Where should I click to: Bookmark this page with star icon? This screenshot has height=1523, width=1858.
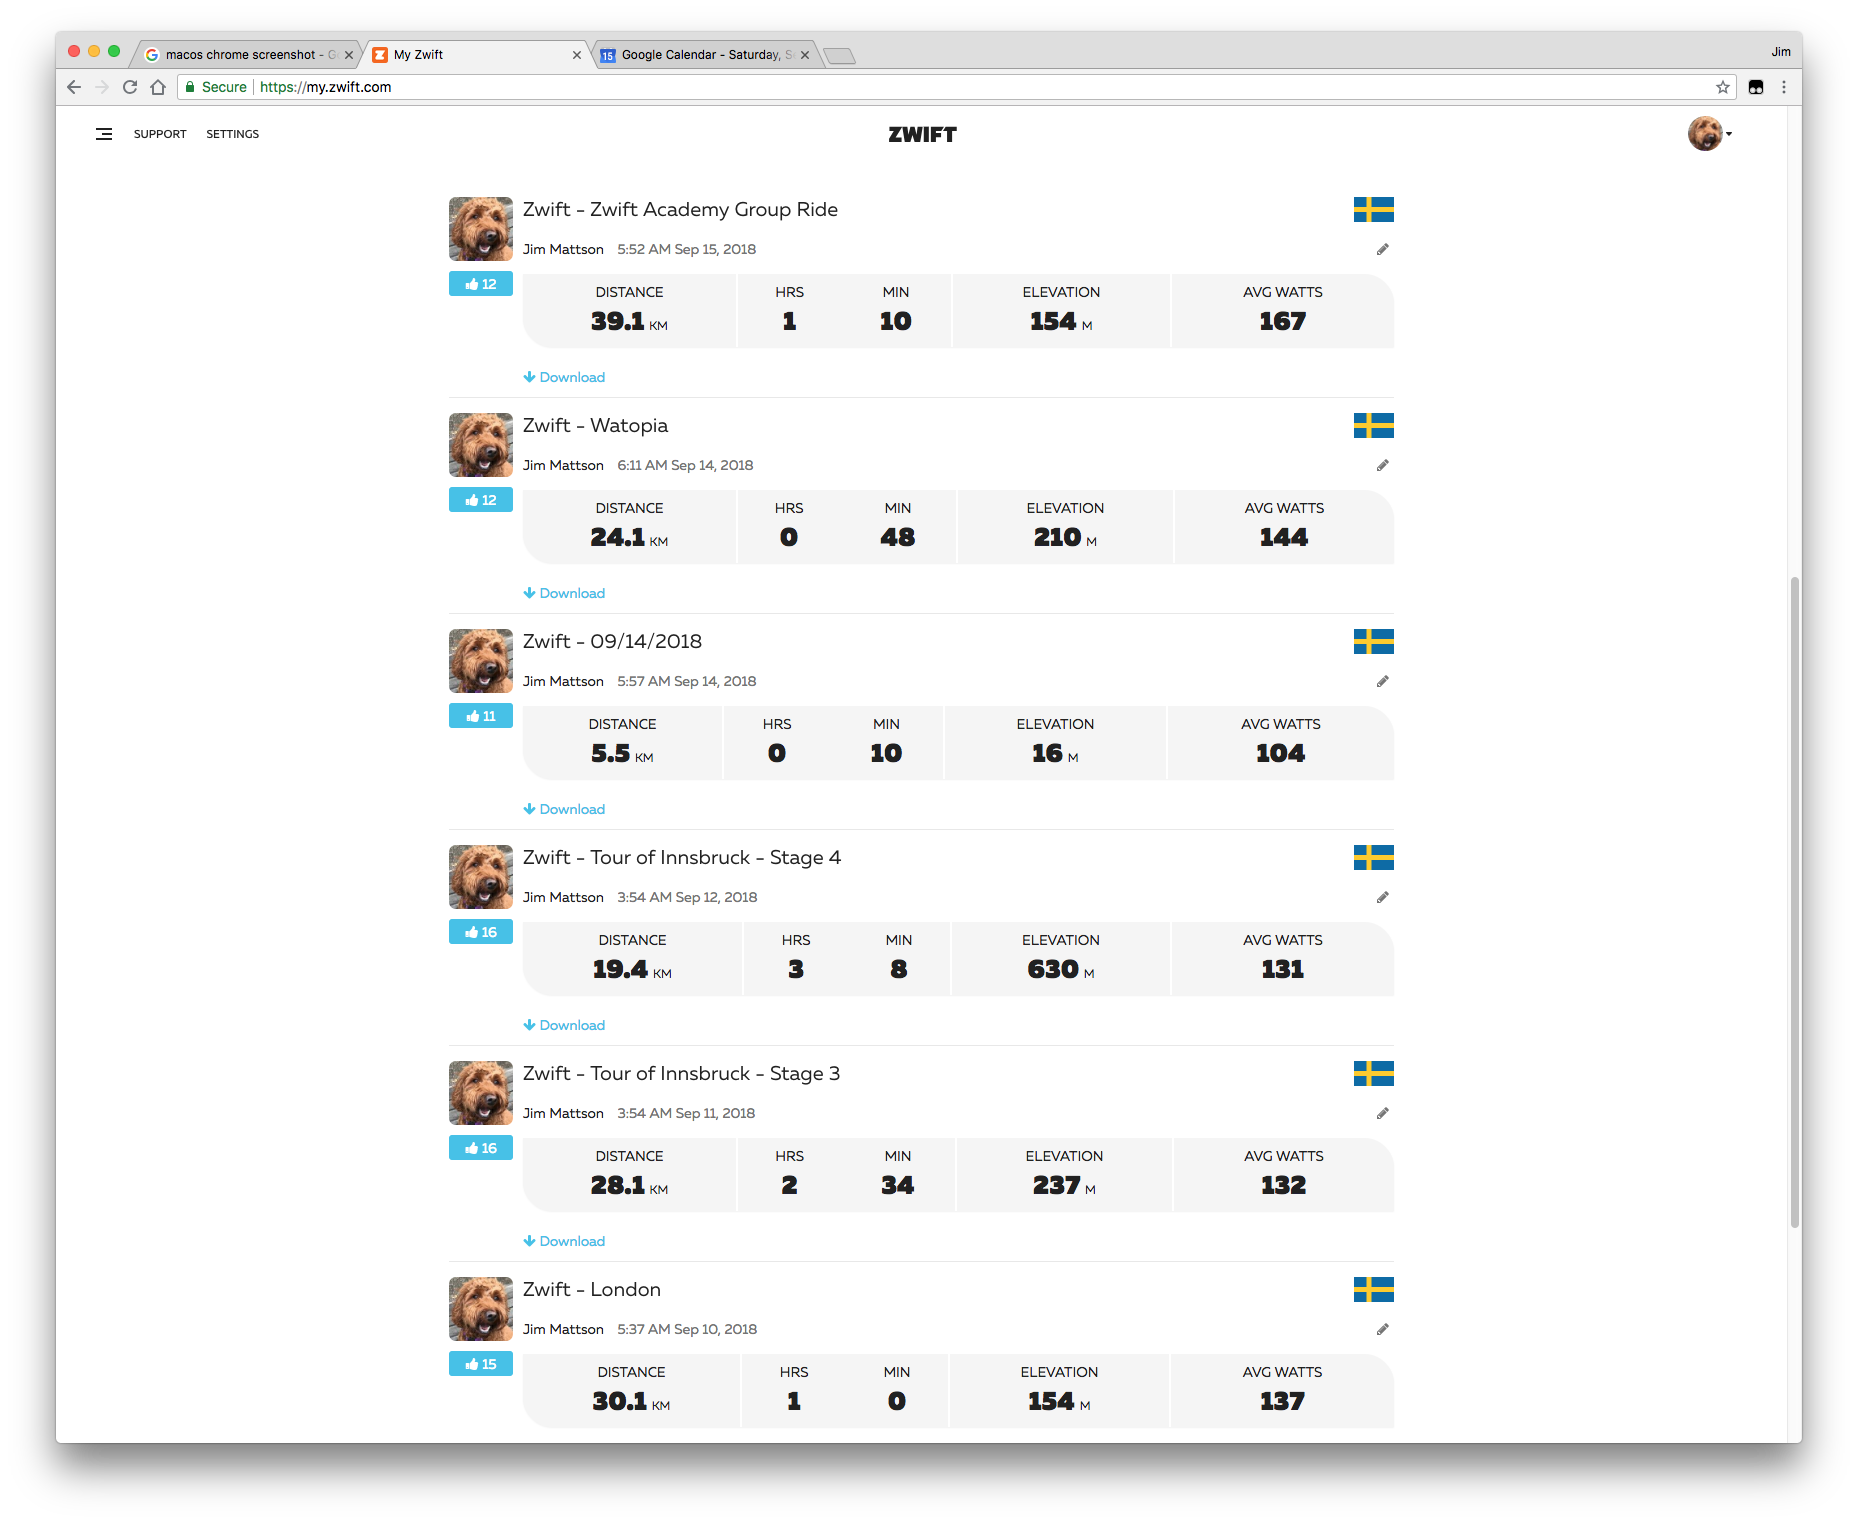point(1723,87)
